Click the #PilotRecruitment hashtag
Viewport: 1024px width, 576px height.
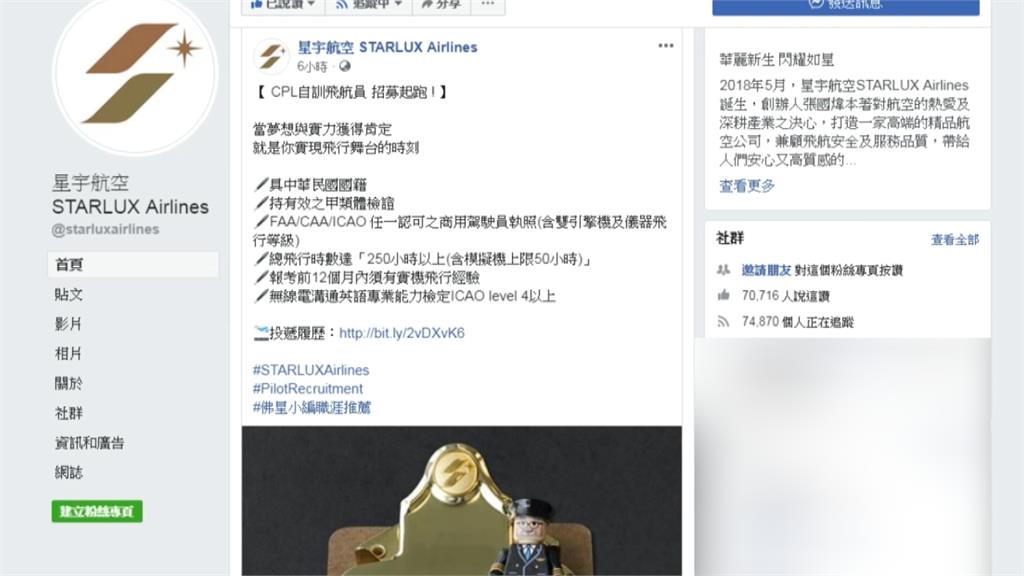(308, 389)
